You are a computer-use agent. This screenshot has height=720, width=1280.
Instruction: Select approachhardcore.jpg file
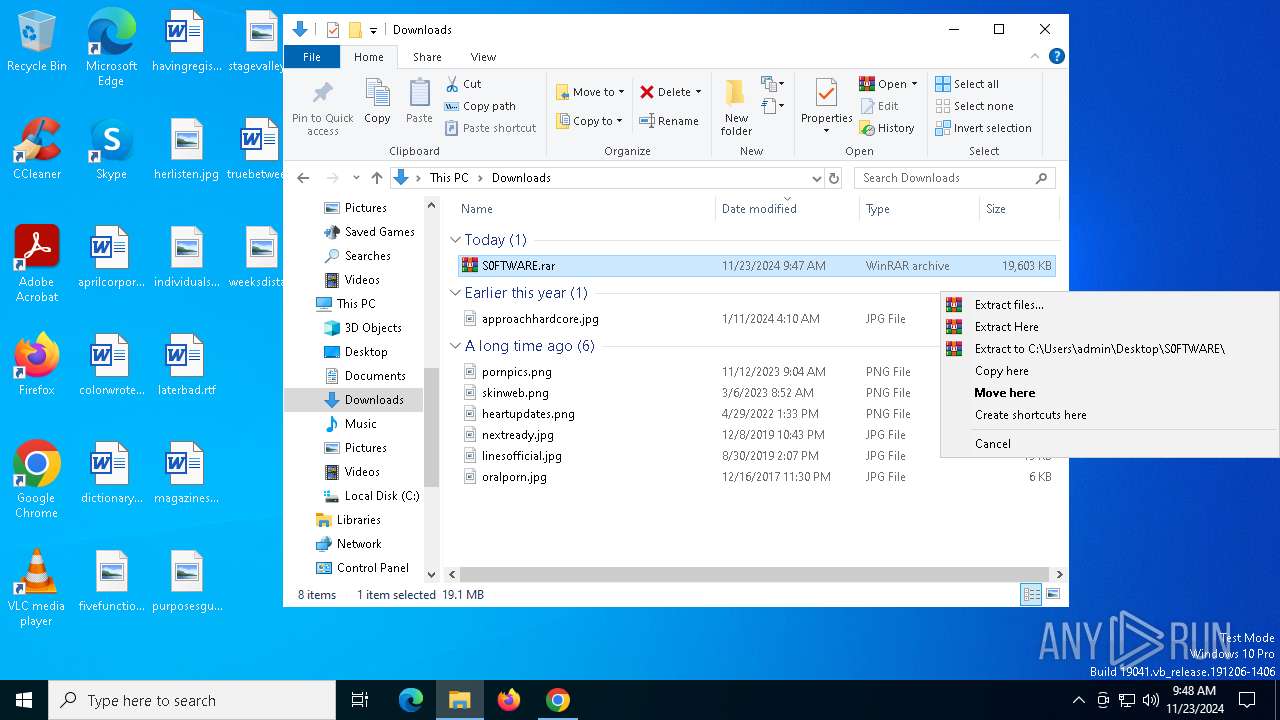tap(540, 319)
